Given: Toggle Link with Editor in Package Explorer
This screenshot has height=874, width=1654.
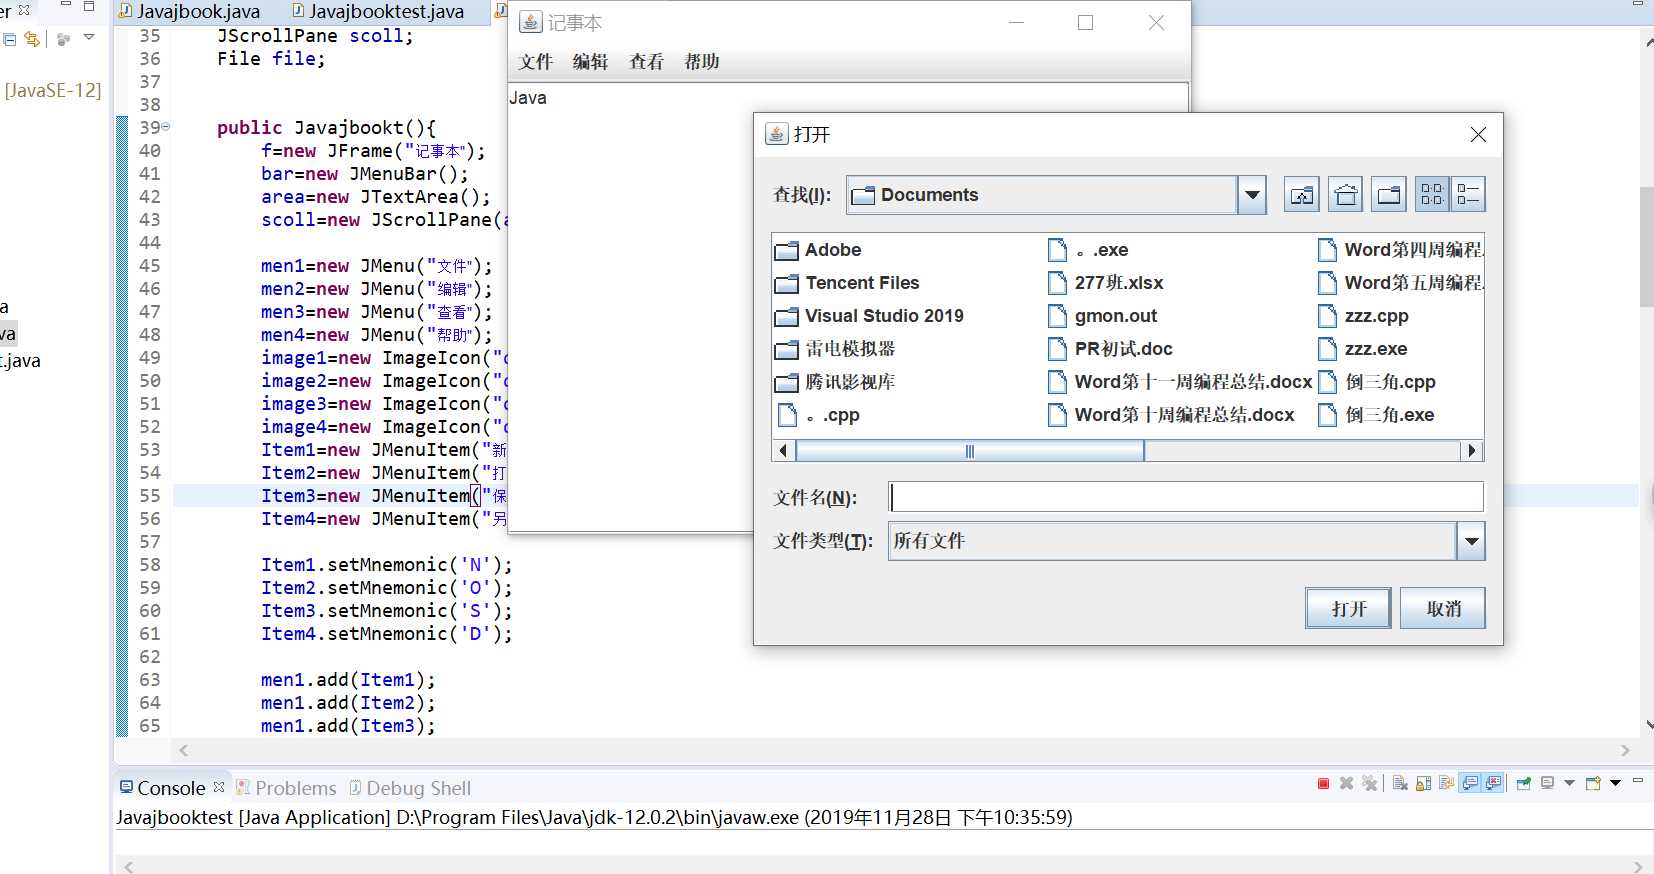Looking at the screenshot, I should [32, 39].
